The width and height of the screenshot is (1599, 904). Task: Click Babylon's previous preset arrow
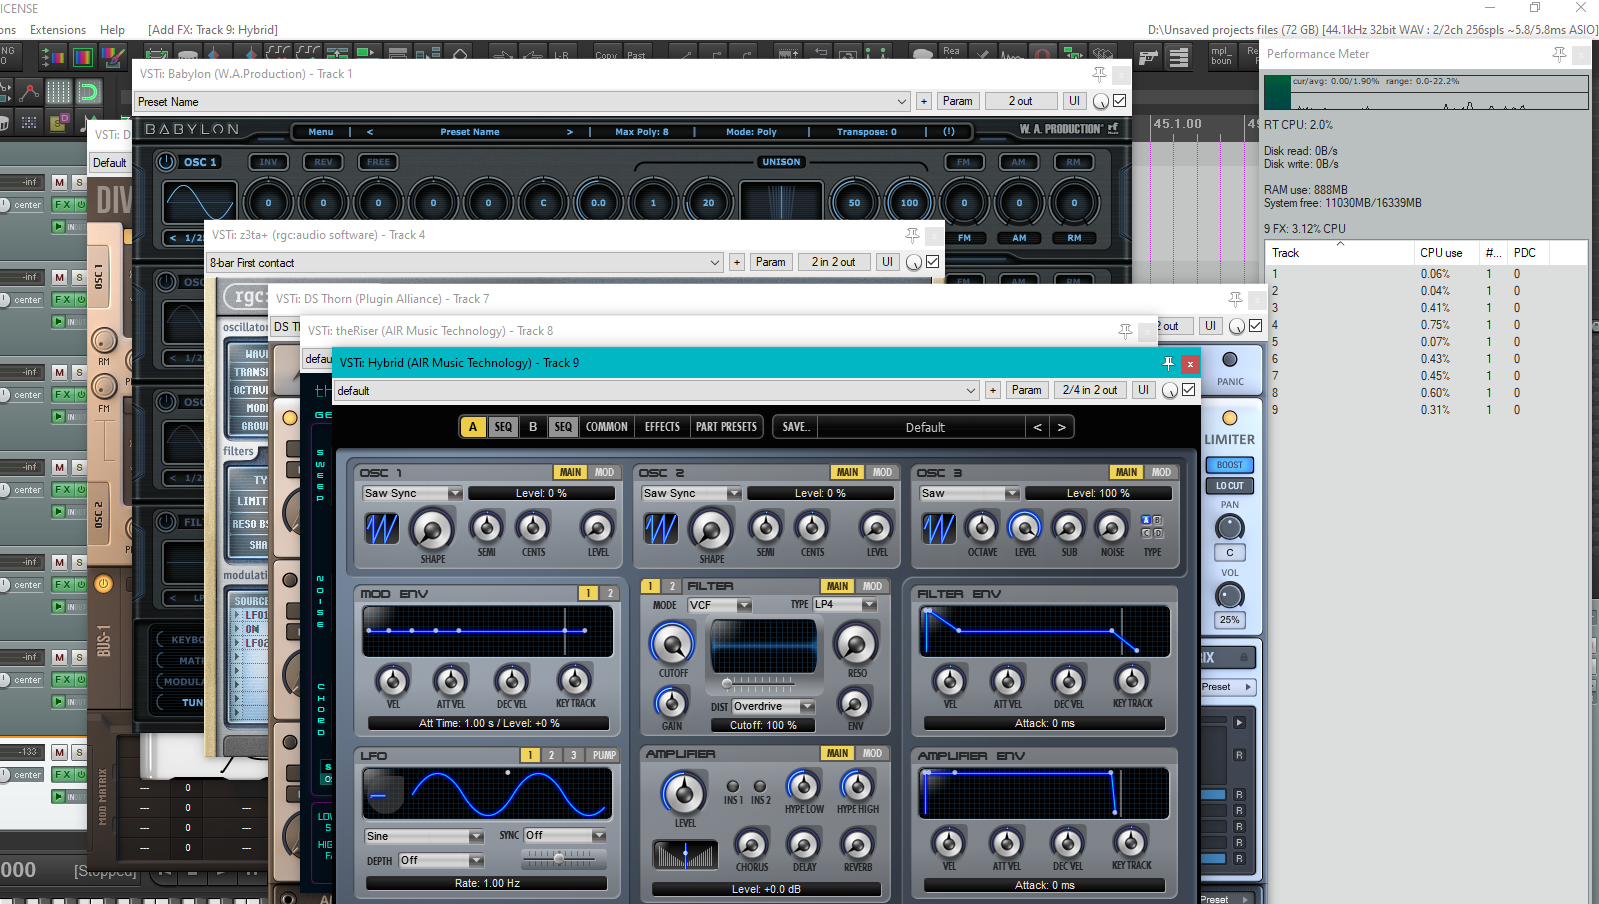(370, 132)
